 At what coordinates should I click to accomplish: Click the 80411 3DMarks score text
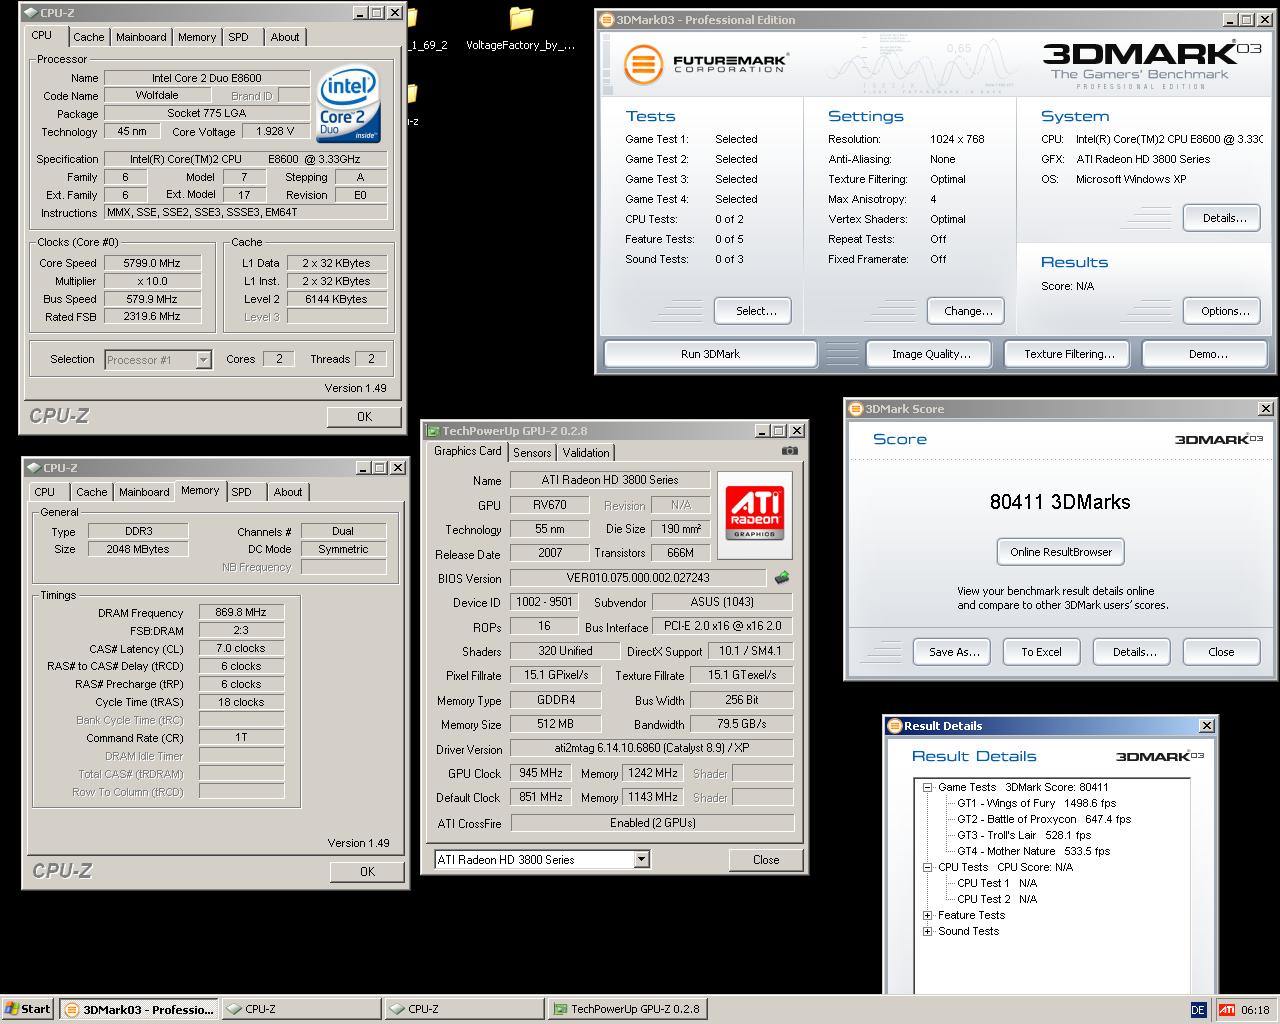pyautogui.click(x=1060, y=502)
